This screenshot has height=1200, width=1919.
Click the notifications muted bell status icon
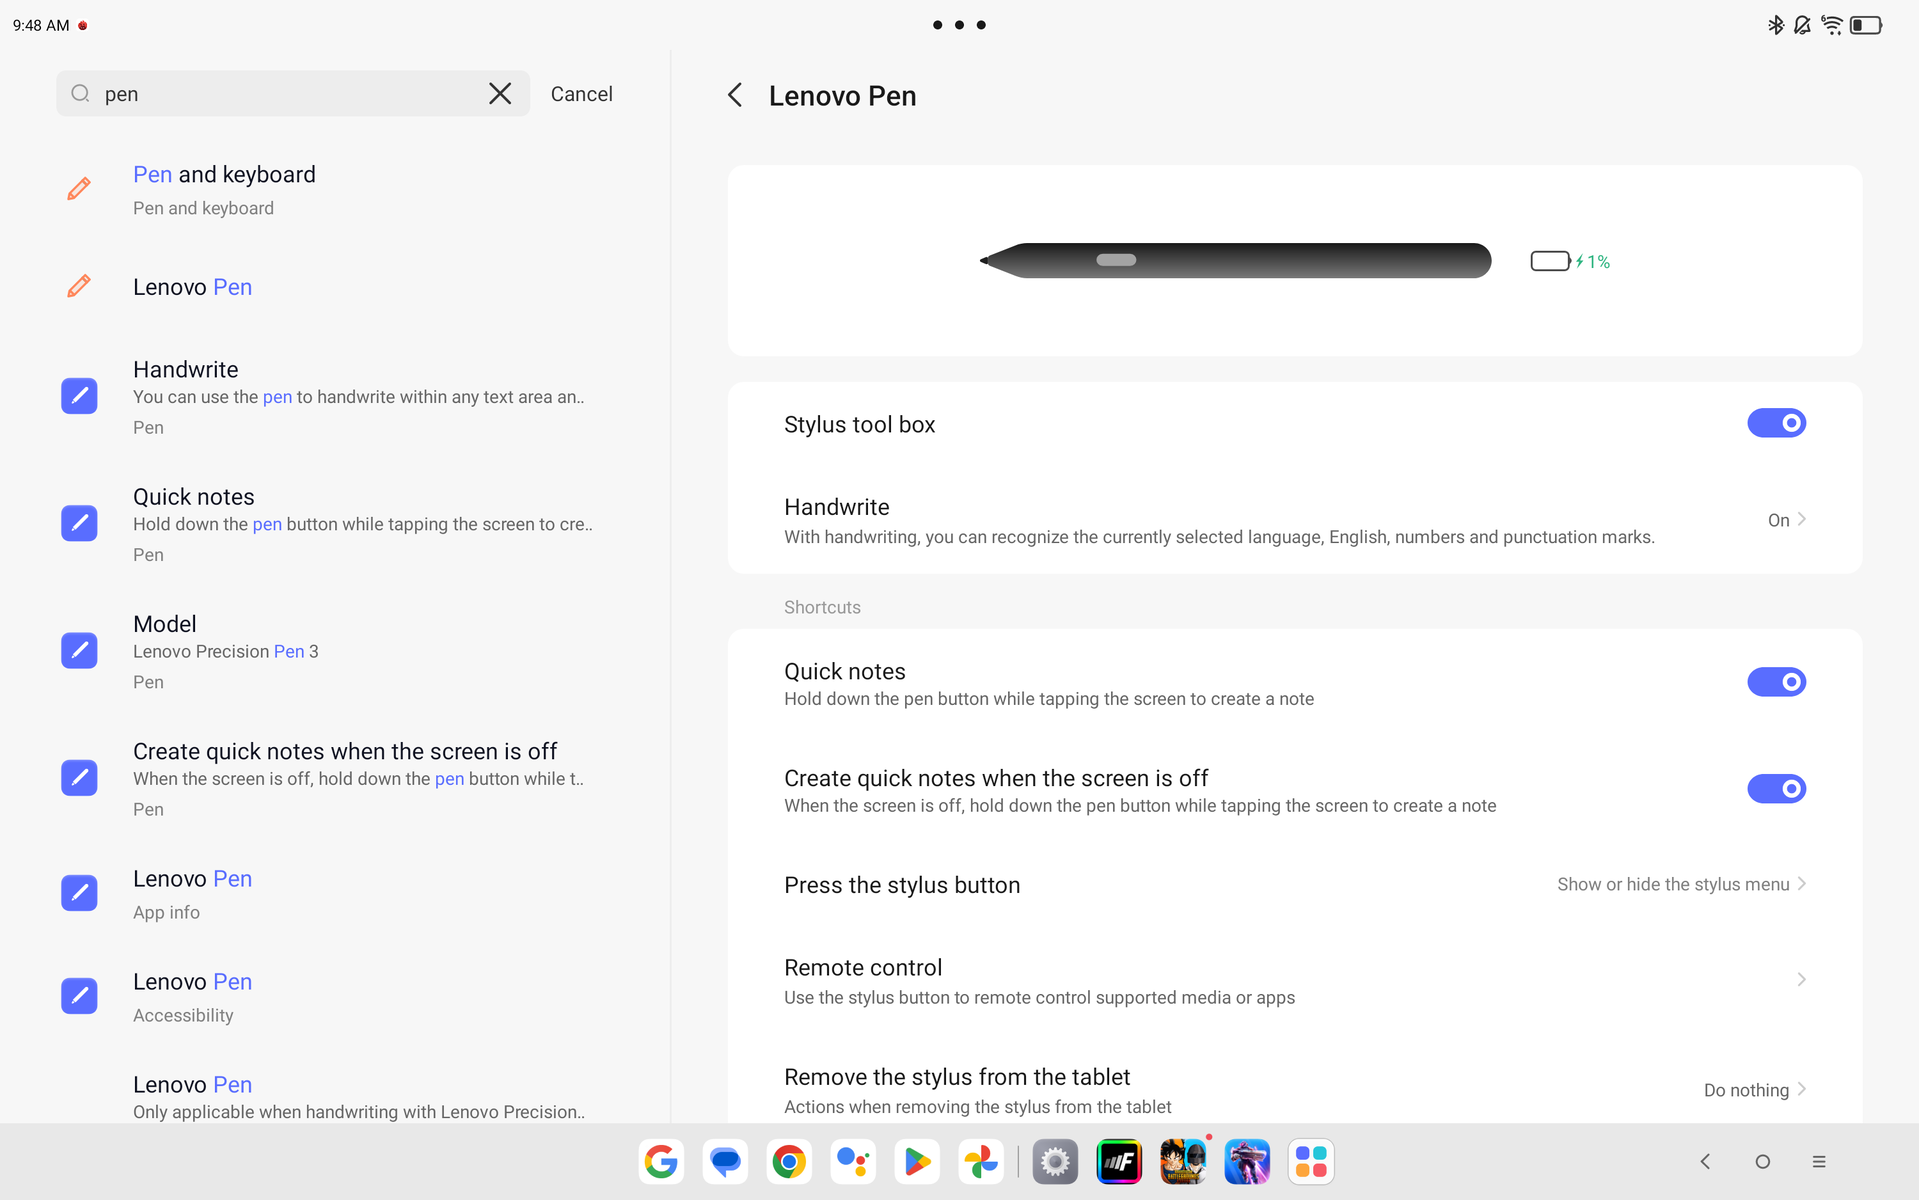[1802, 25]
